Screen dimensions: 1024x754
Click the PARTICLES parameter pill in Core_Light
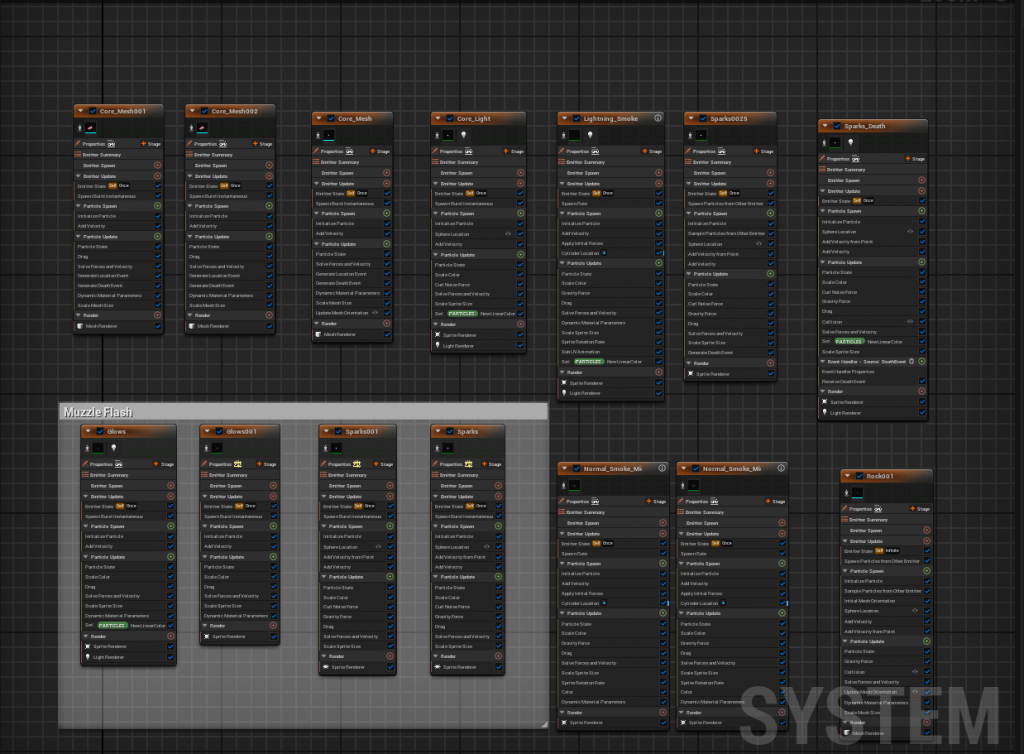point(462,313)
